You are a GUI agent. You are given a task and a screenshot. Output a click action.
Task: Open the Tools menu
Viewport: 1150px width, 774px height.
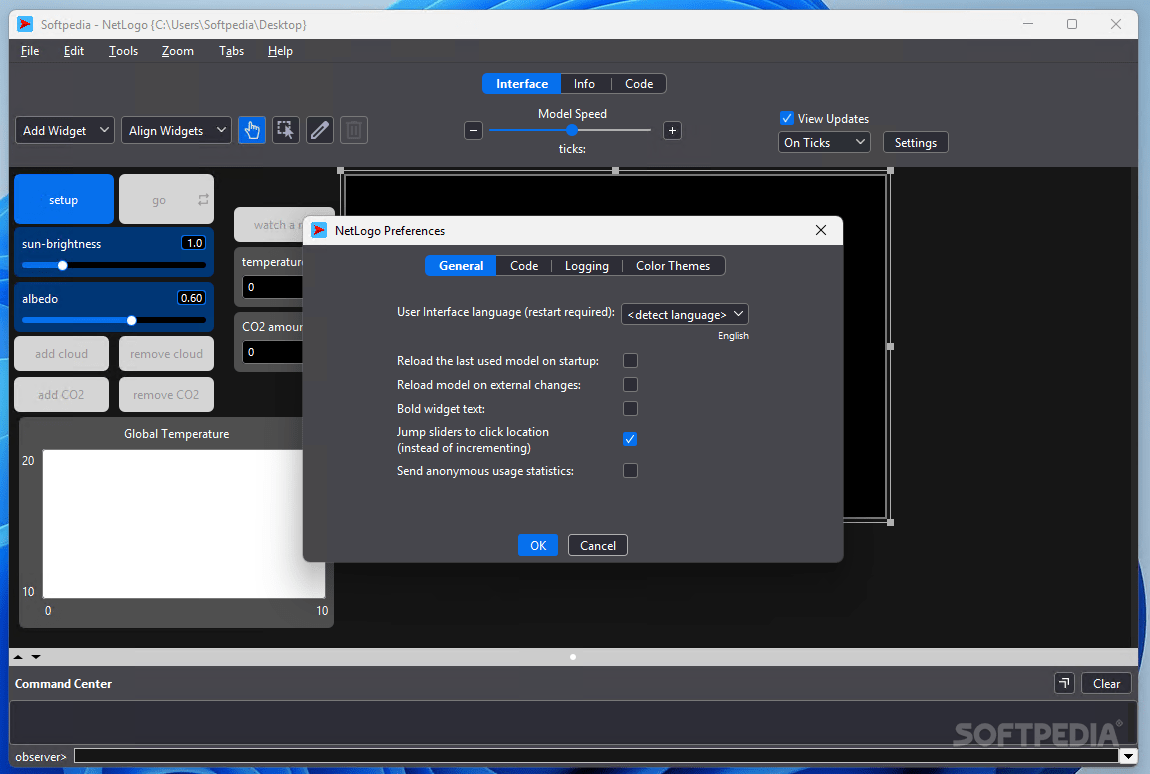[123, 51]
